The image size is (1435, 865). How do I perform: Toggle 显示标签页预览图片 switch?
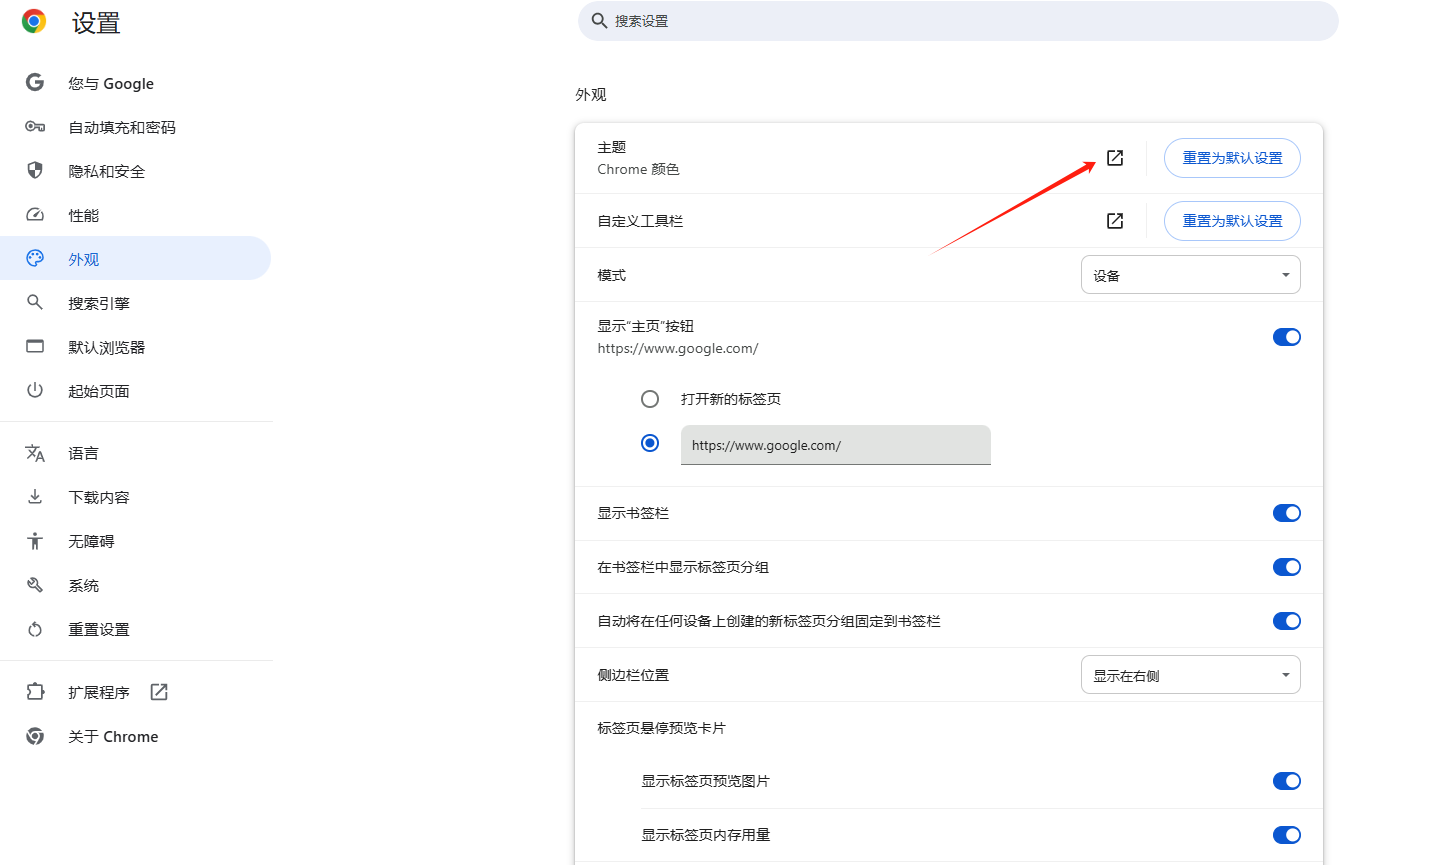(x=1287, y=781)
